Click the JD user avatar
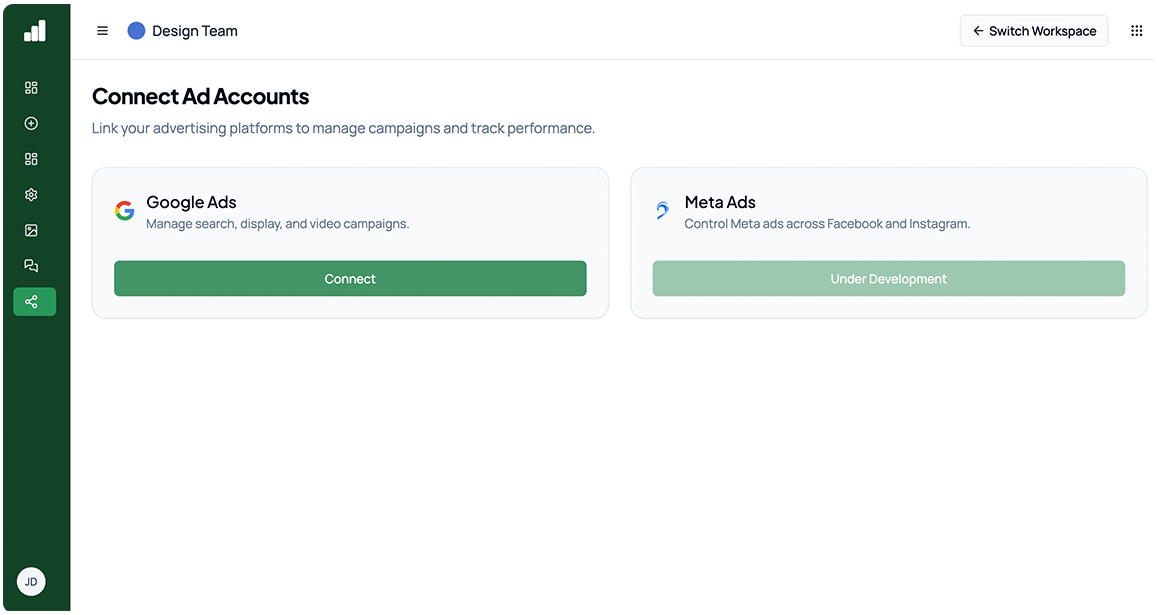This screenshot has height=615, width=1157. click(x=31, y=582)
